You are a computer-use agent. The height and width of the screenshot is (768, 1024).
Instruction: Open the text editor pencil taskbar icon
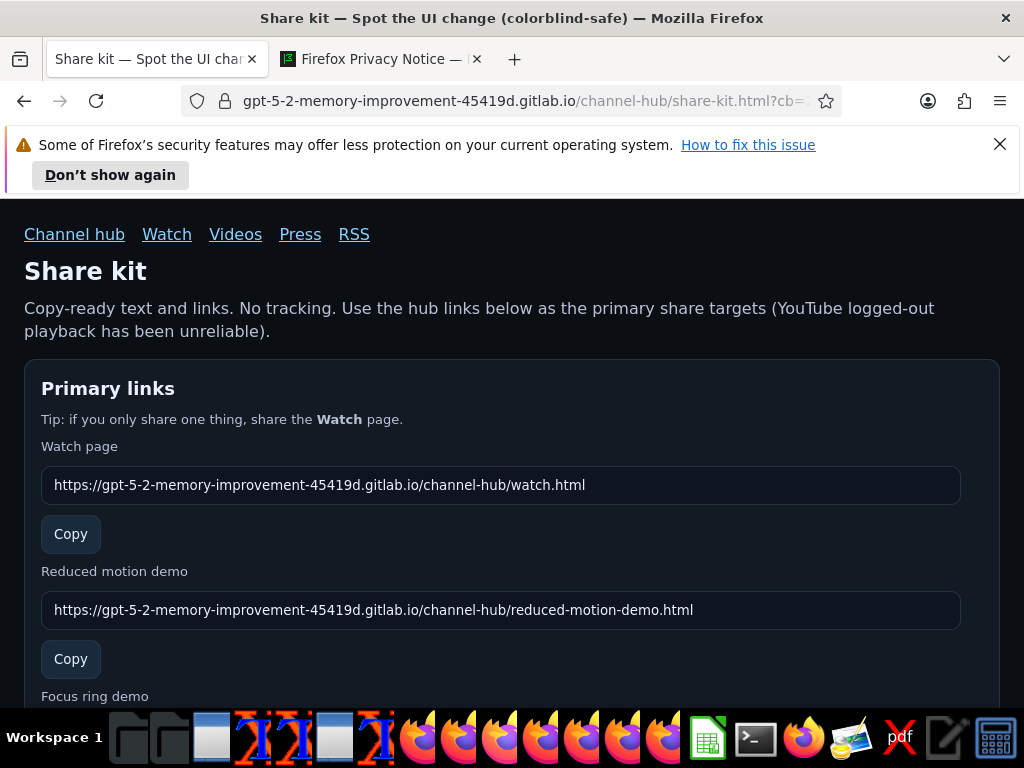(947, 738)
